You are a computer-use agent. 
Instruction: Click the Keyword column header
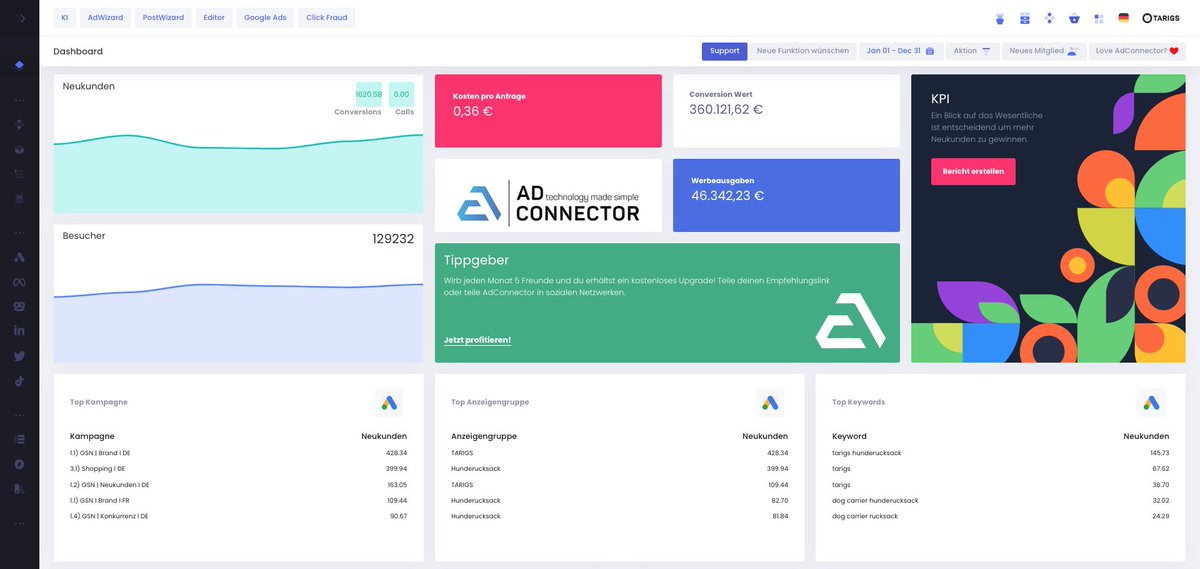tap(849, 436)
